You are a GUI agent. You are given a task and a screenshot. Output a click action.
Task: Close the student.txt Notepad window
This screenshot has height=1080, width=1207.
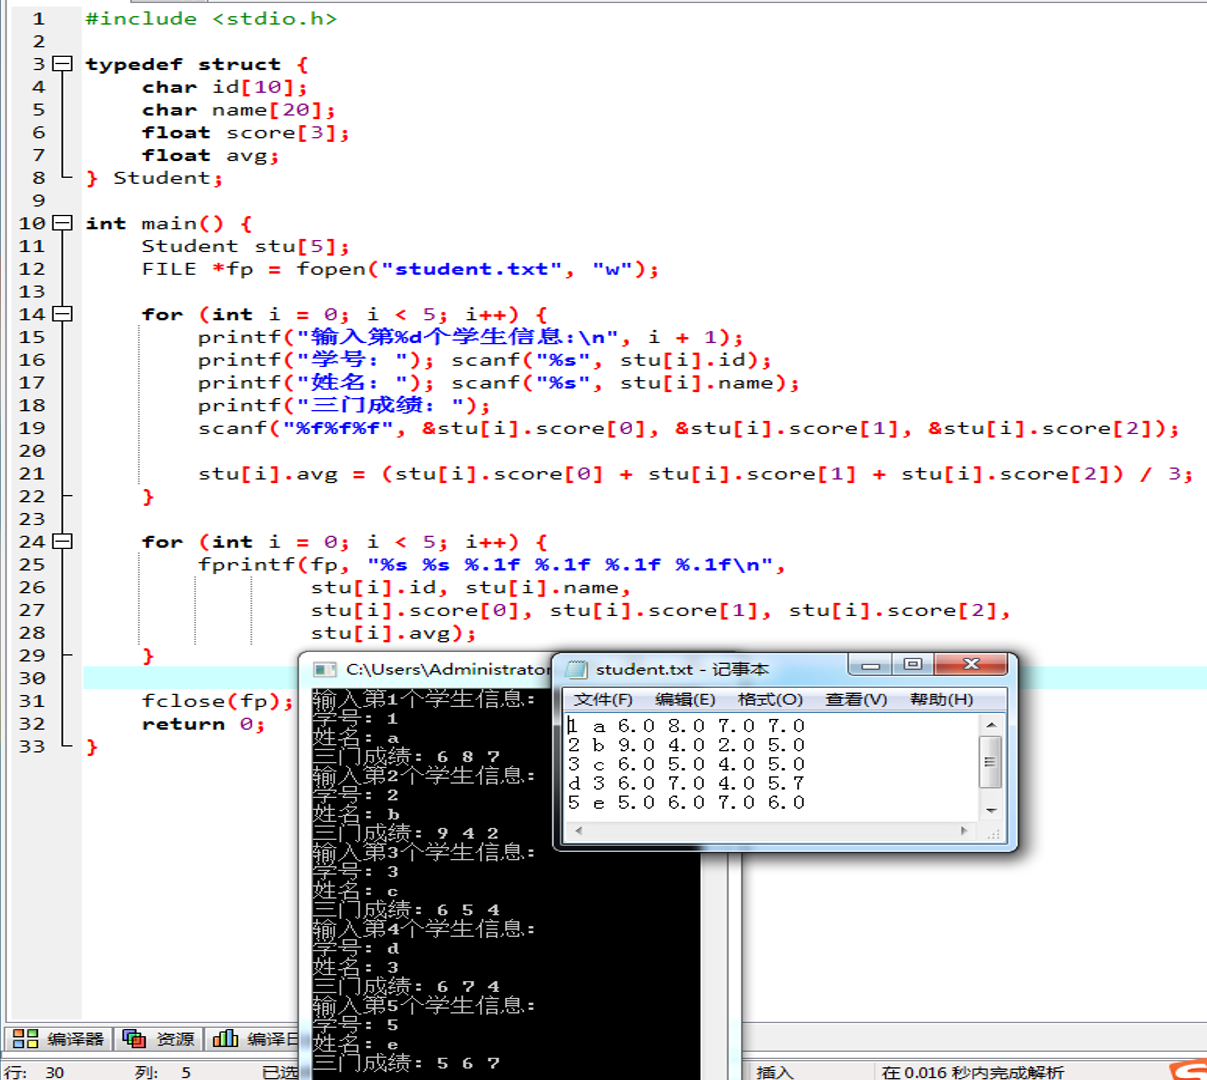[x=970, y=665]
